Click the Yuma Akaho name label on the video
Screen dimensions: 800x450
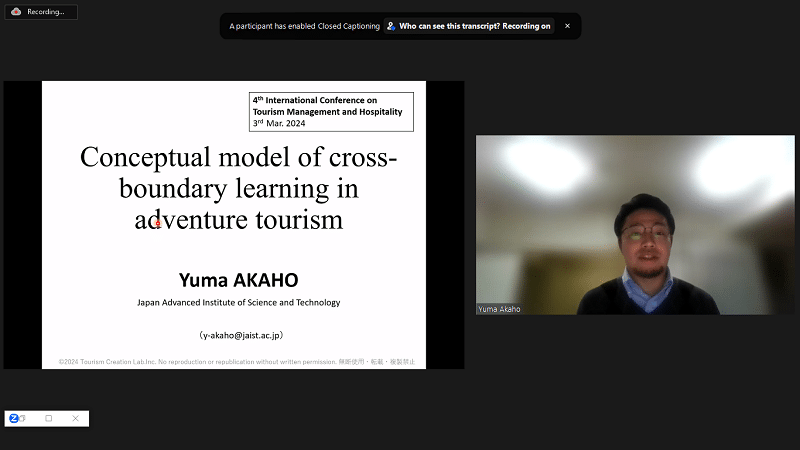[x=500, y=309]
